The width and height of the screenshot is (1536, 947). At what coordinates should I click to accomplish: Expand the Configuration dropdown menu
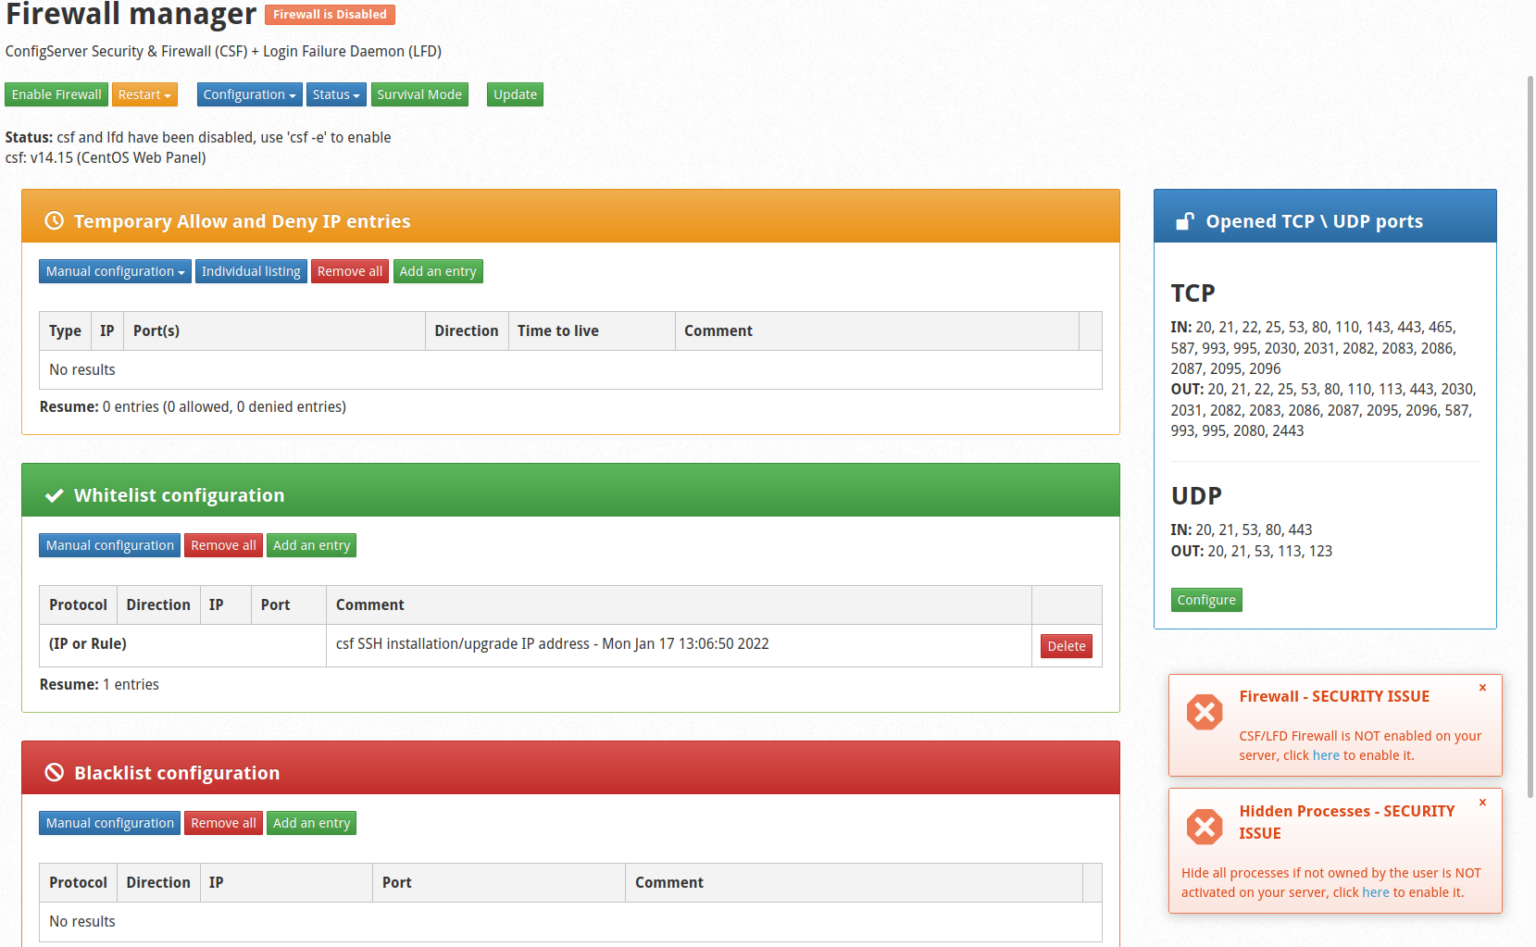pos(249,95)
